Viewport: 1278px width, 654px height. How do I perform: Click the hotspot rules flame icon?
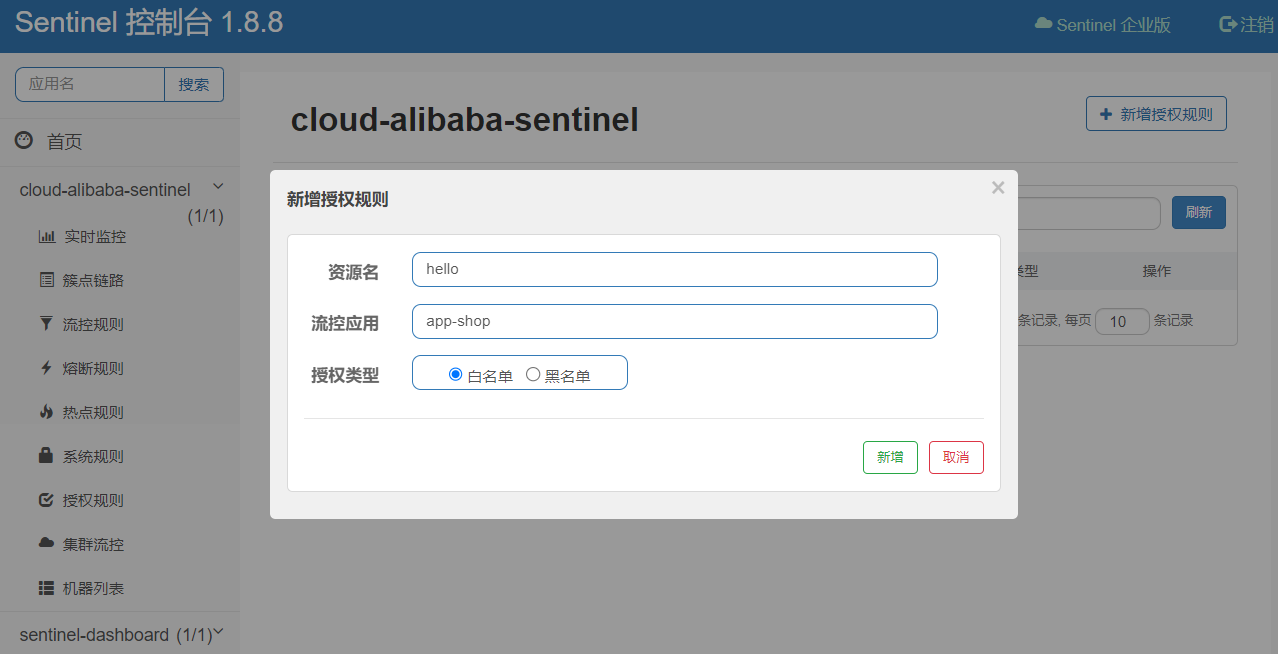(46, 412)
